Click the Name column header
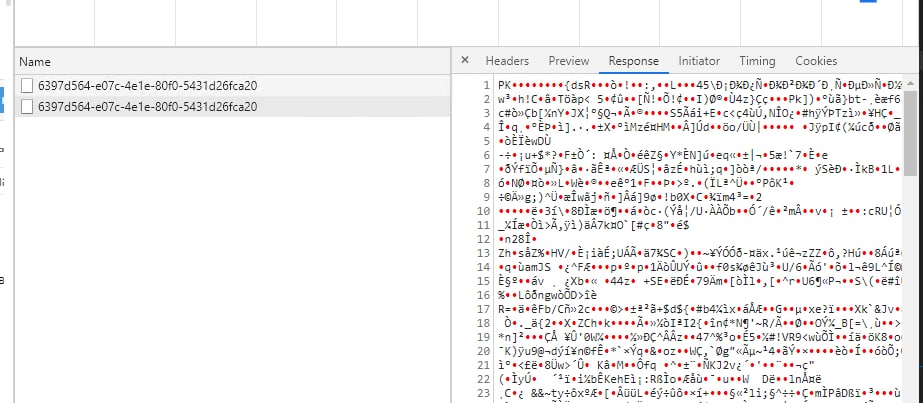 point(233,62)
